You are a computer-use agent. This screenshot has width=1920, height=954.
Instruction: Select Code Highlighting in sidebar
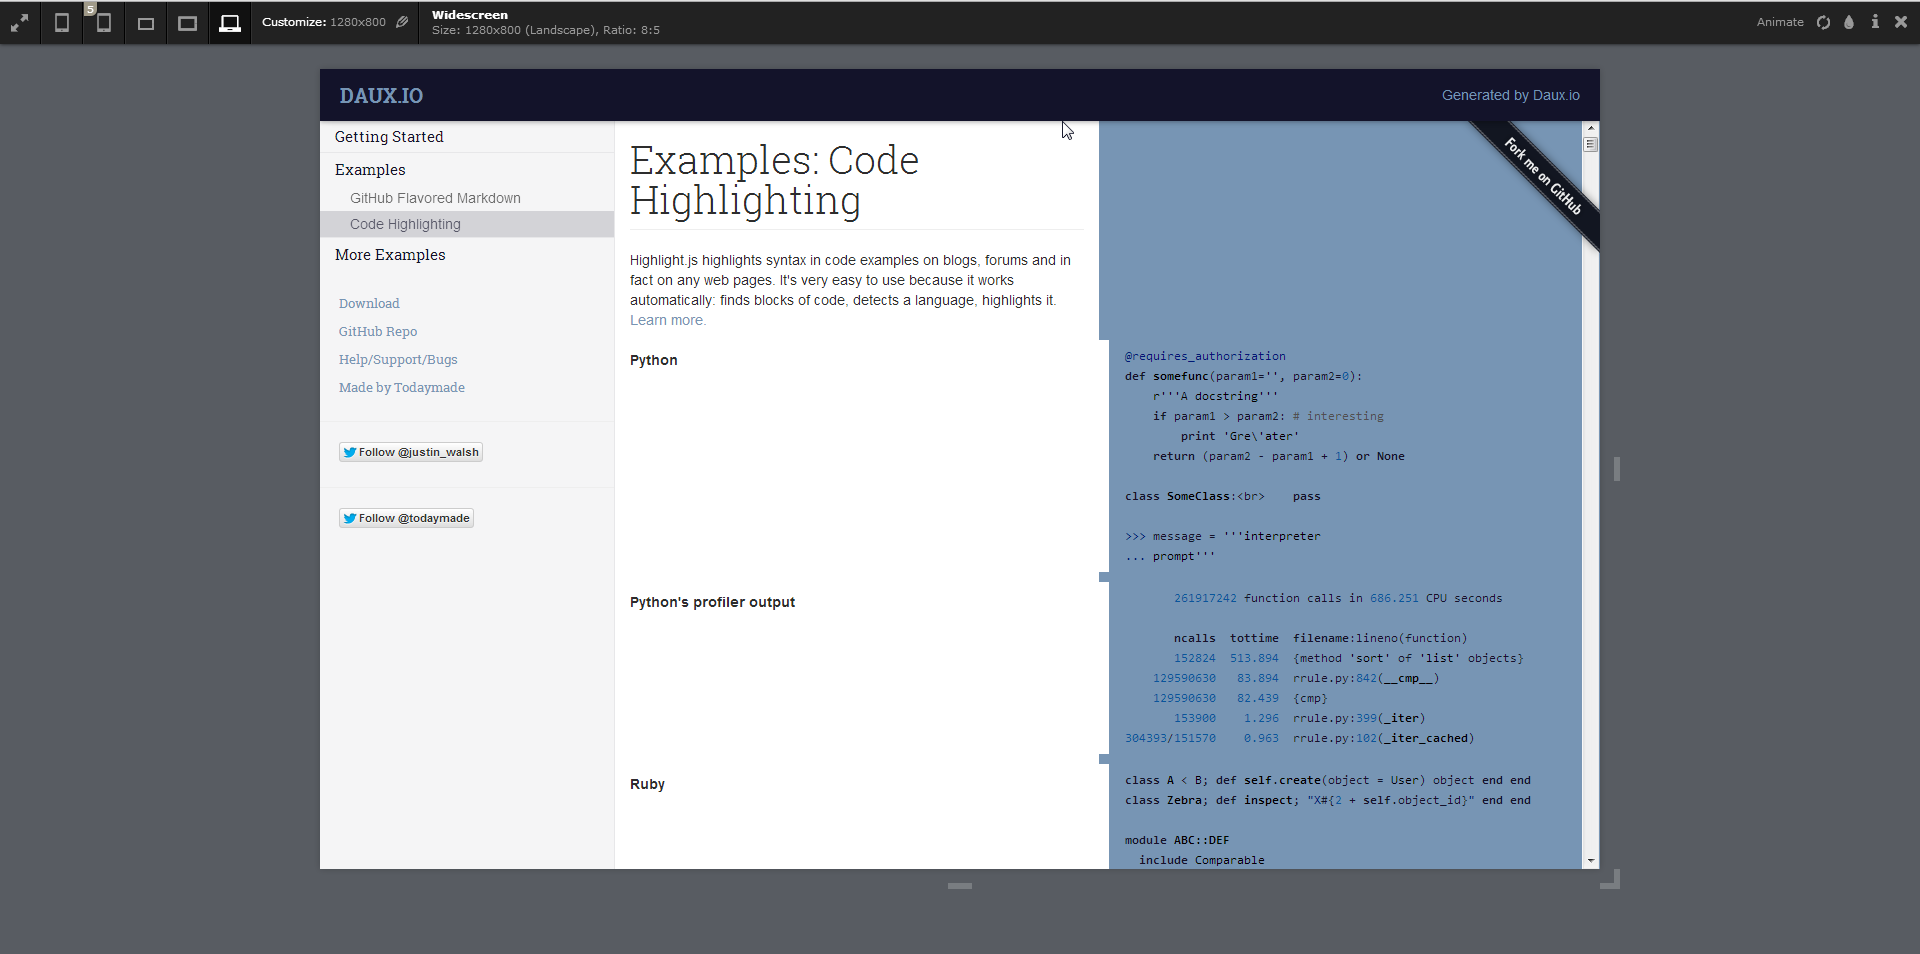tap(467, 224)
